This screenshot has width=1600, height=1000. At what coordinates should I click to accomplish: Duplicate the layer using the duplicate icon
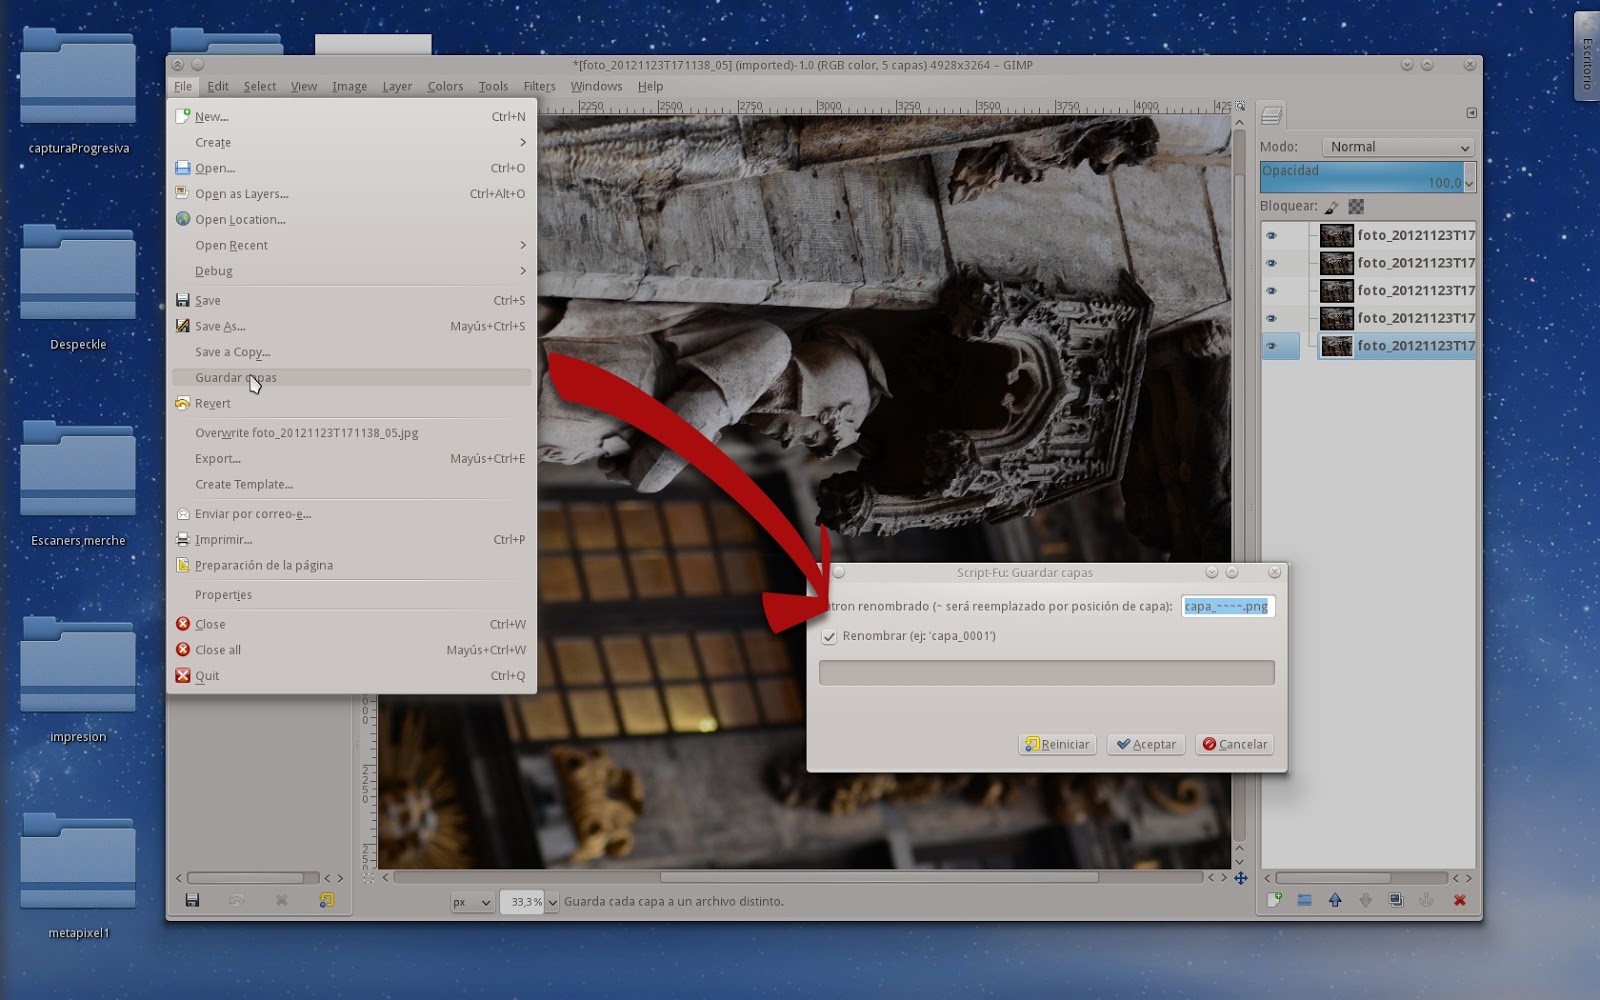coord(1396,900)
